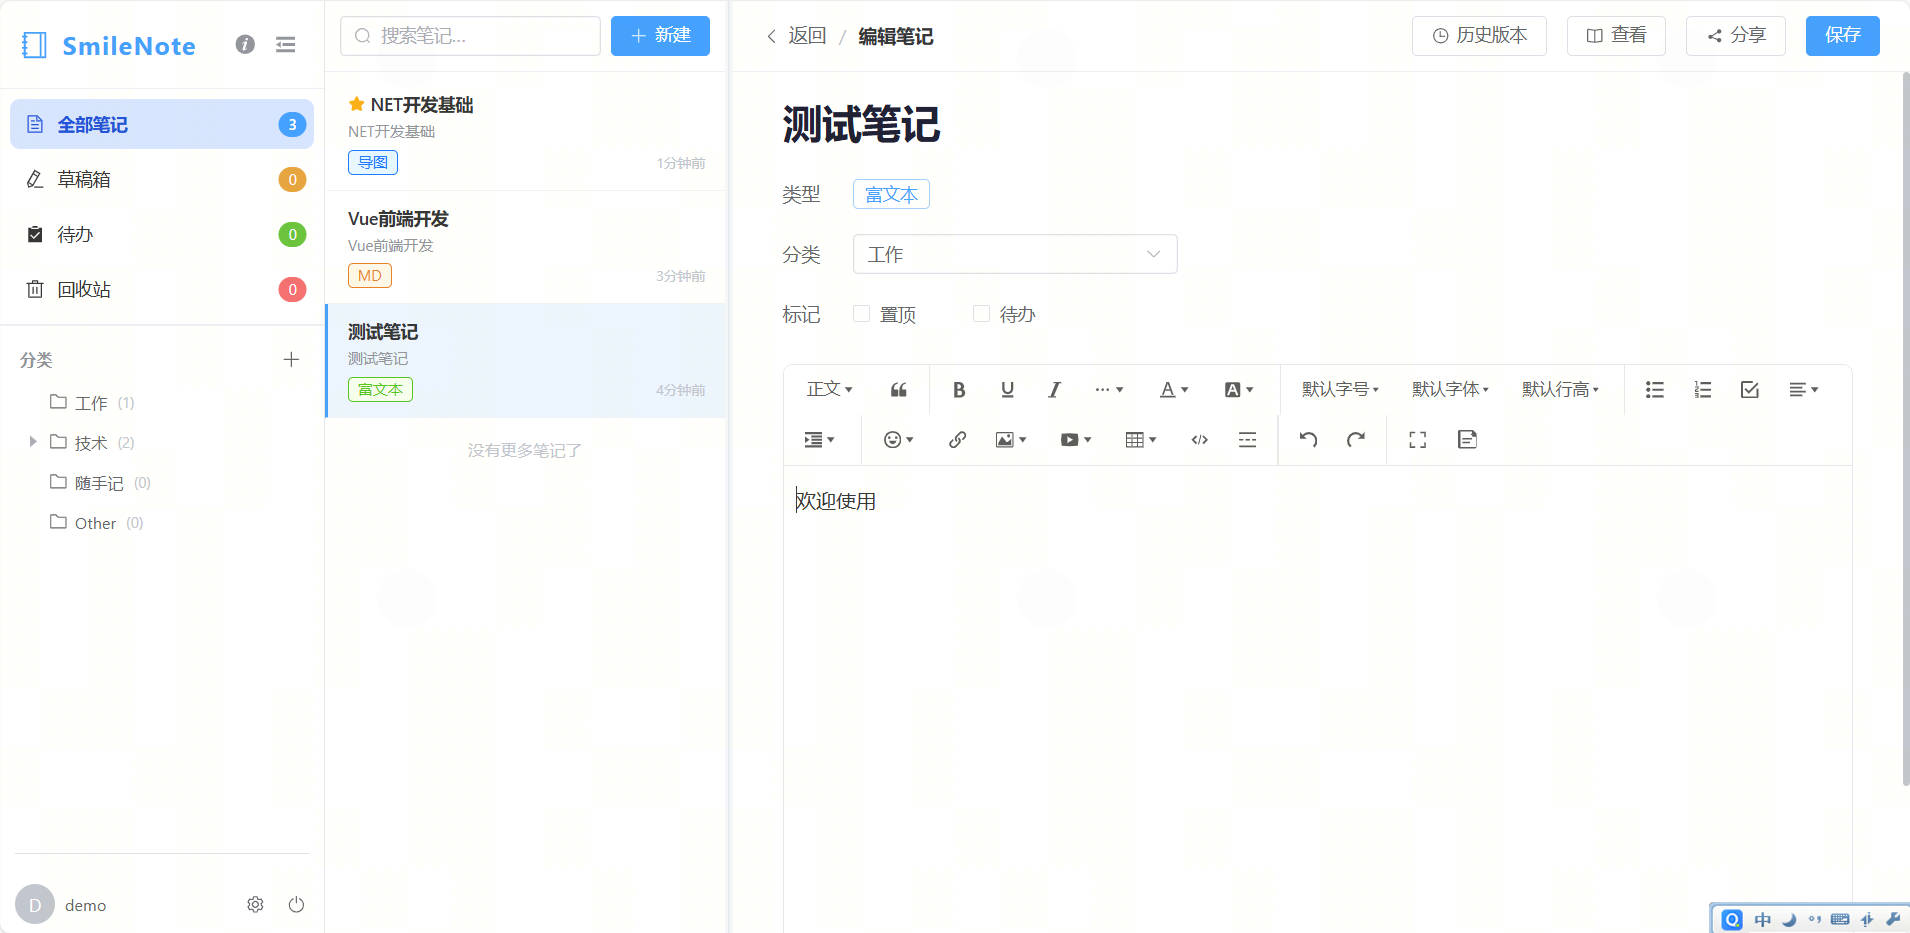Log out with the power icon
The height and width of the screenshot is (933, 1910).
tap(296, 904)
